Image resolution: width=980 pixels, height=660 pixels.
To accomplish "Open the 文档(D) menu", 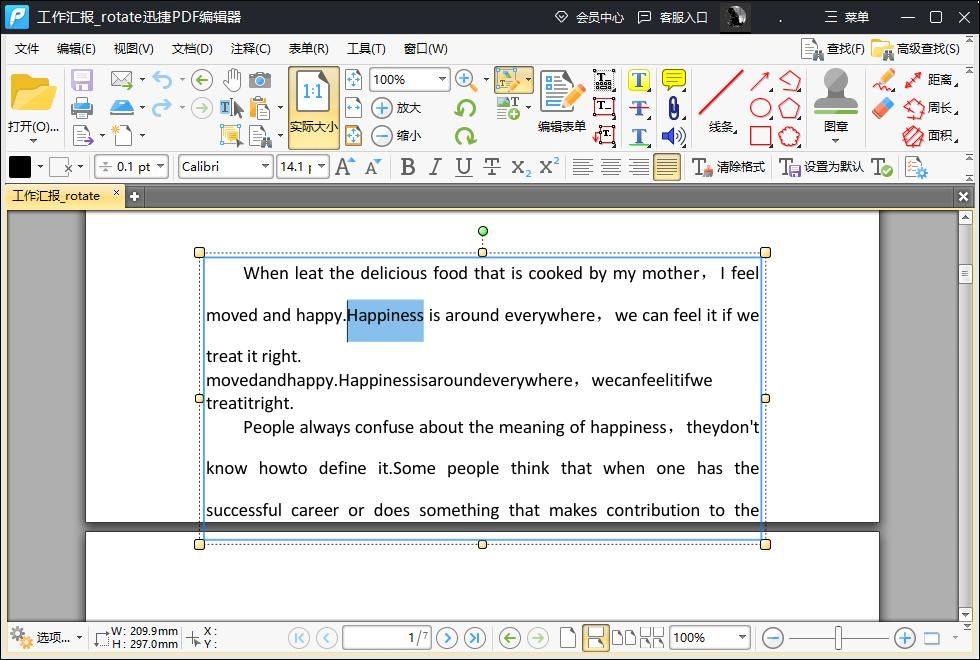I will pyautogui.click(x=192, y=48).
